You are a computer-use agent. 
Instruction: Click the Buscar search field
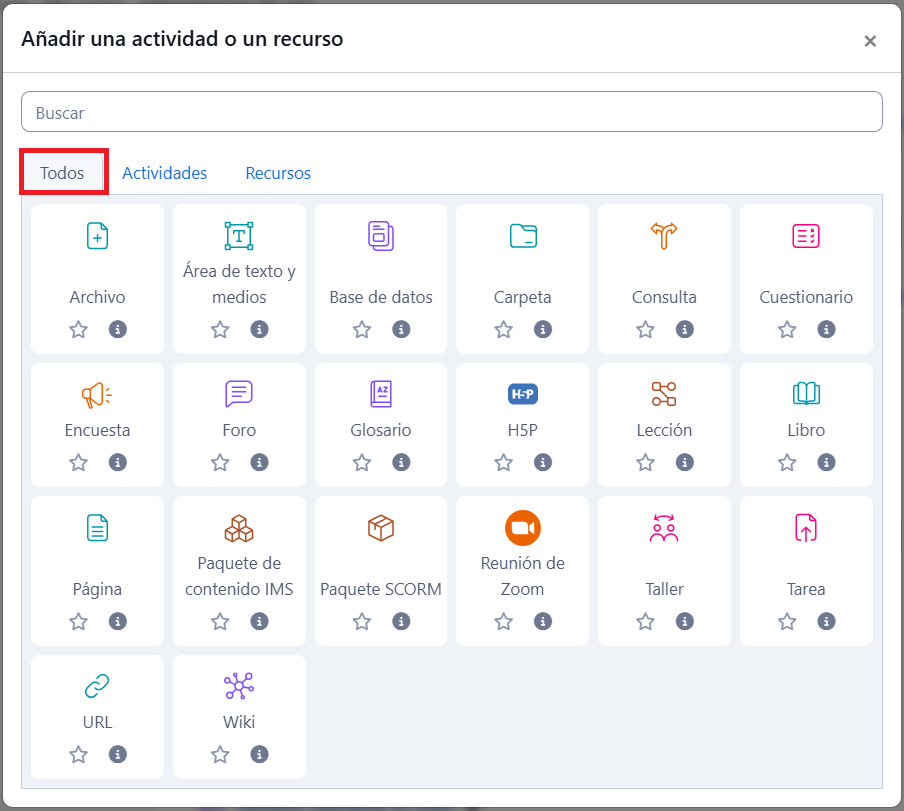point(451,113)
